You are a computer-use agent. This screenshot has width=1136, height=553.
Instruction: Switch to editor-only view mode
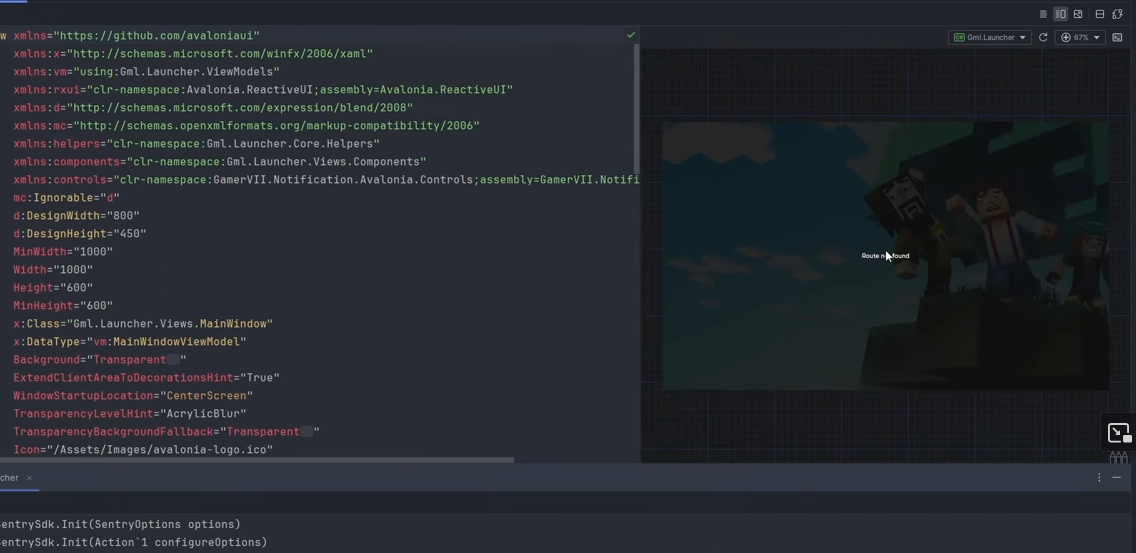[x=1043, y=14]
